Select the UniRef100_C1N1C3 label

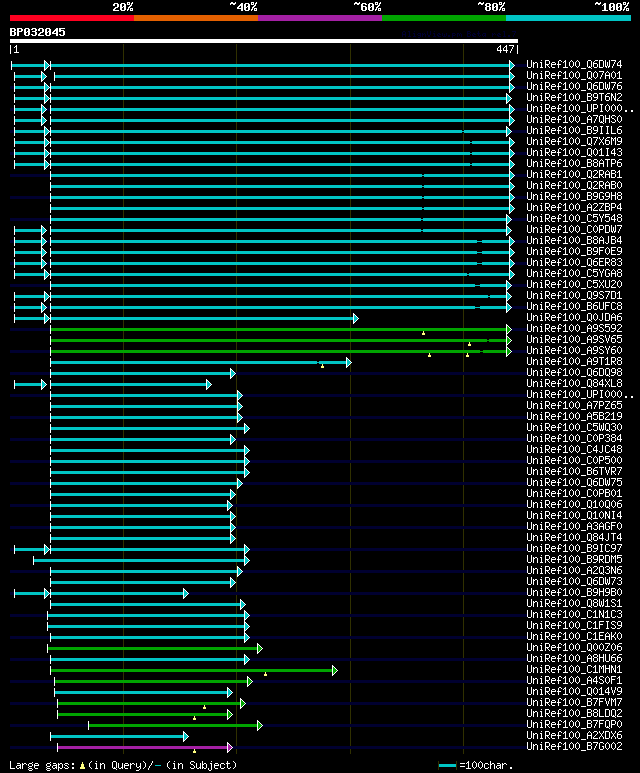574,614
